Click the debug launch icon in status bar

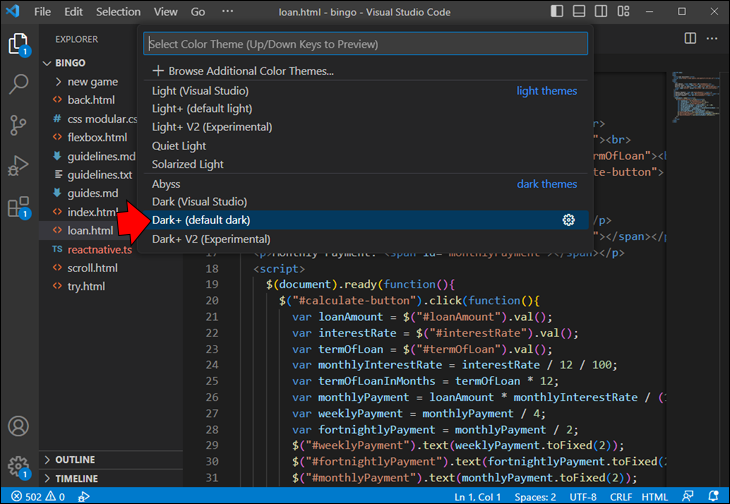click(84, 497)
